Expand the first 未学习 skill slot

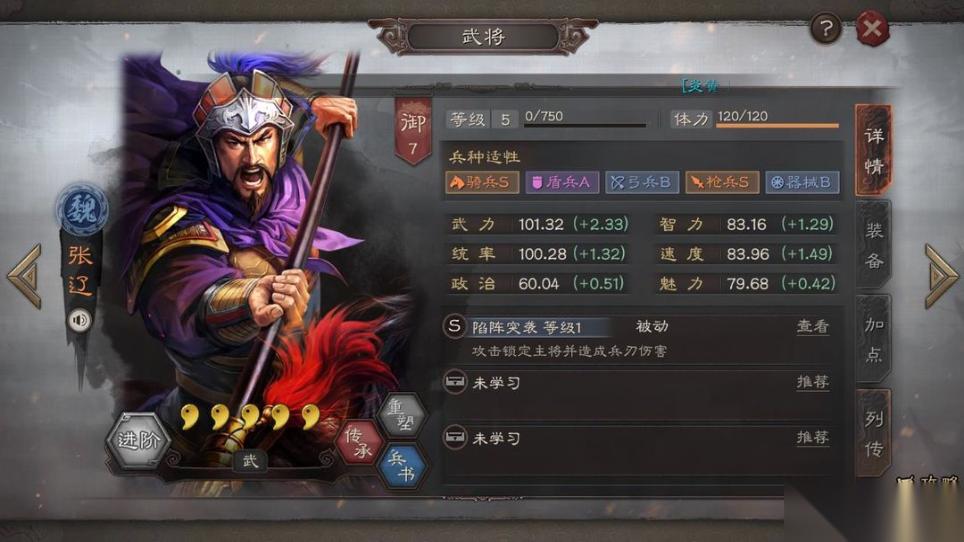637,383
